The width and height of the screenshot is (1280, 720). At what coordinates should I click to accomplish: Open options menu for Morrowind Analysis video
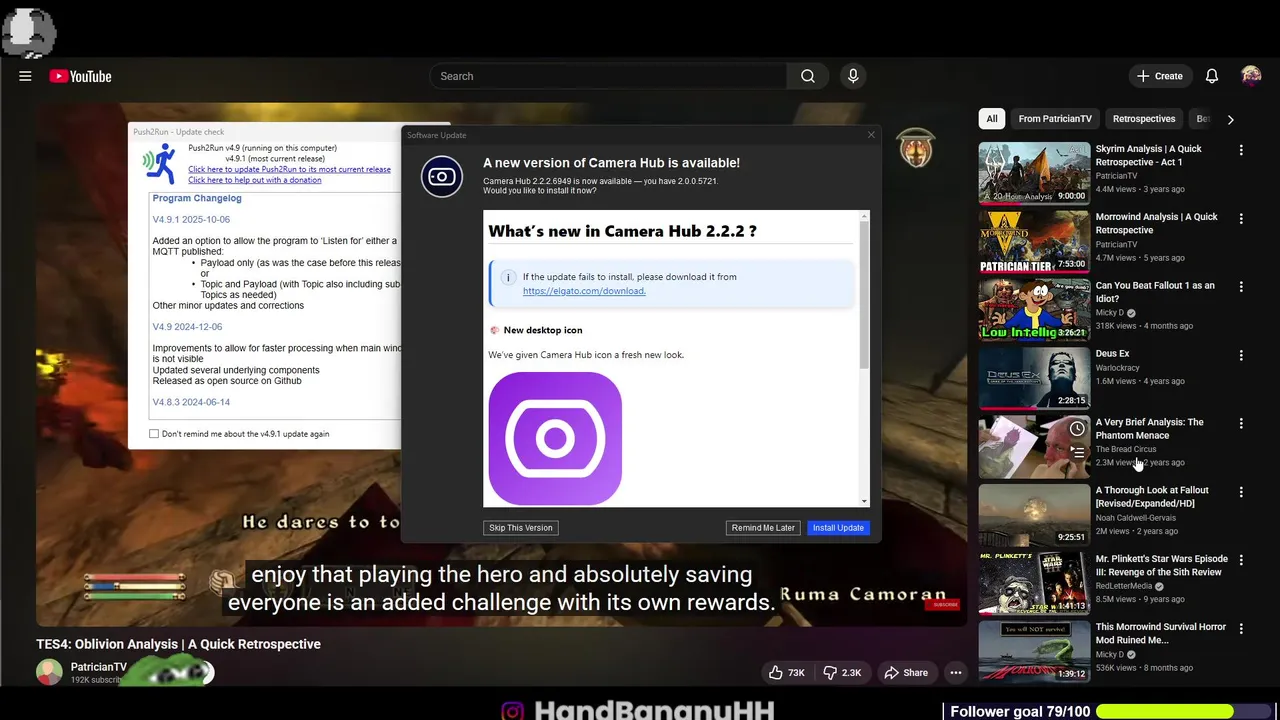tap(1241, 218)
